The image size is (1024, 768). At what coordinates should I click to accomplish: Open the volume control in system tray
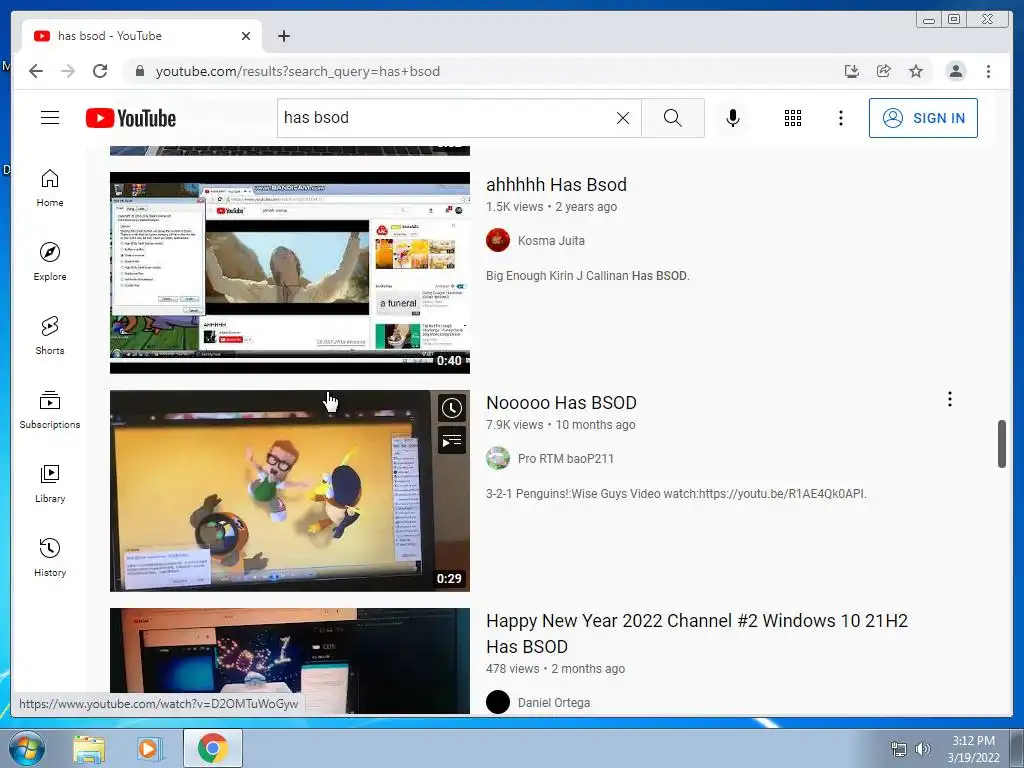point(923,749)
